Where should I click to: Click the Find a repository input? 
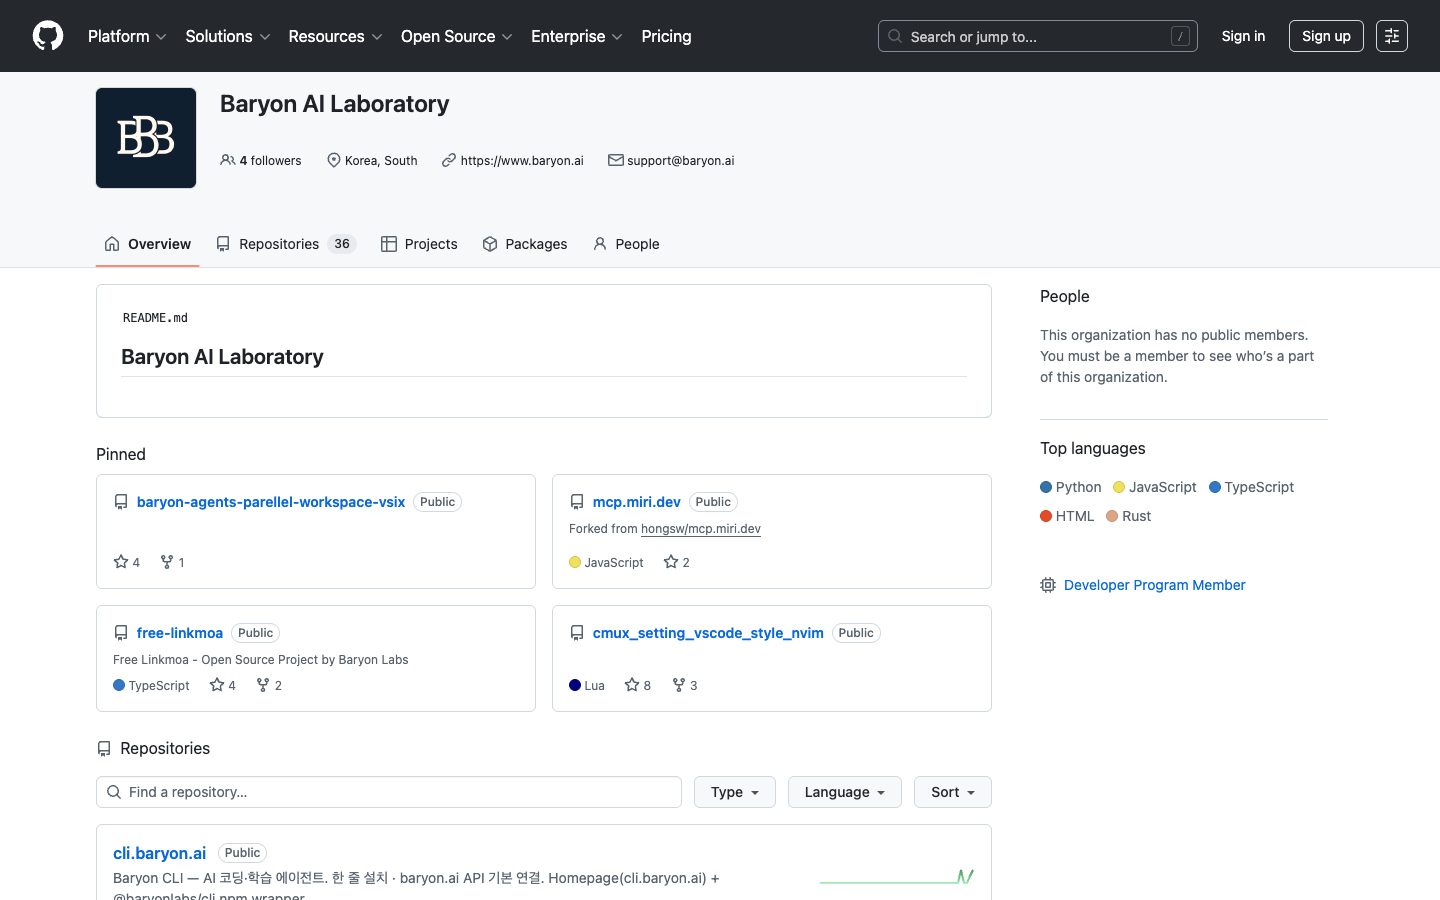[x=389, y=792]
